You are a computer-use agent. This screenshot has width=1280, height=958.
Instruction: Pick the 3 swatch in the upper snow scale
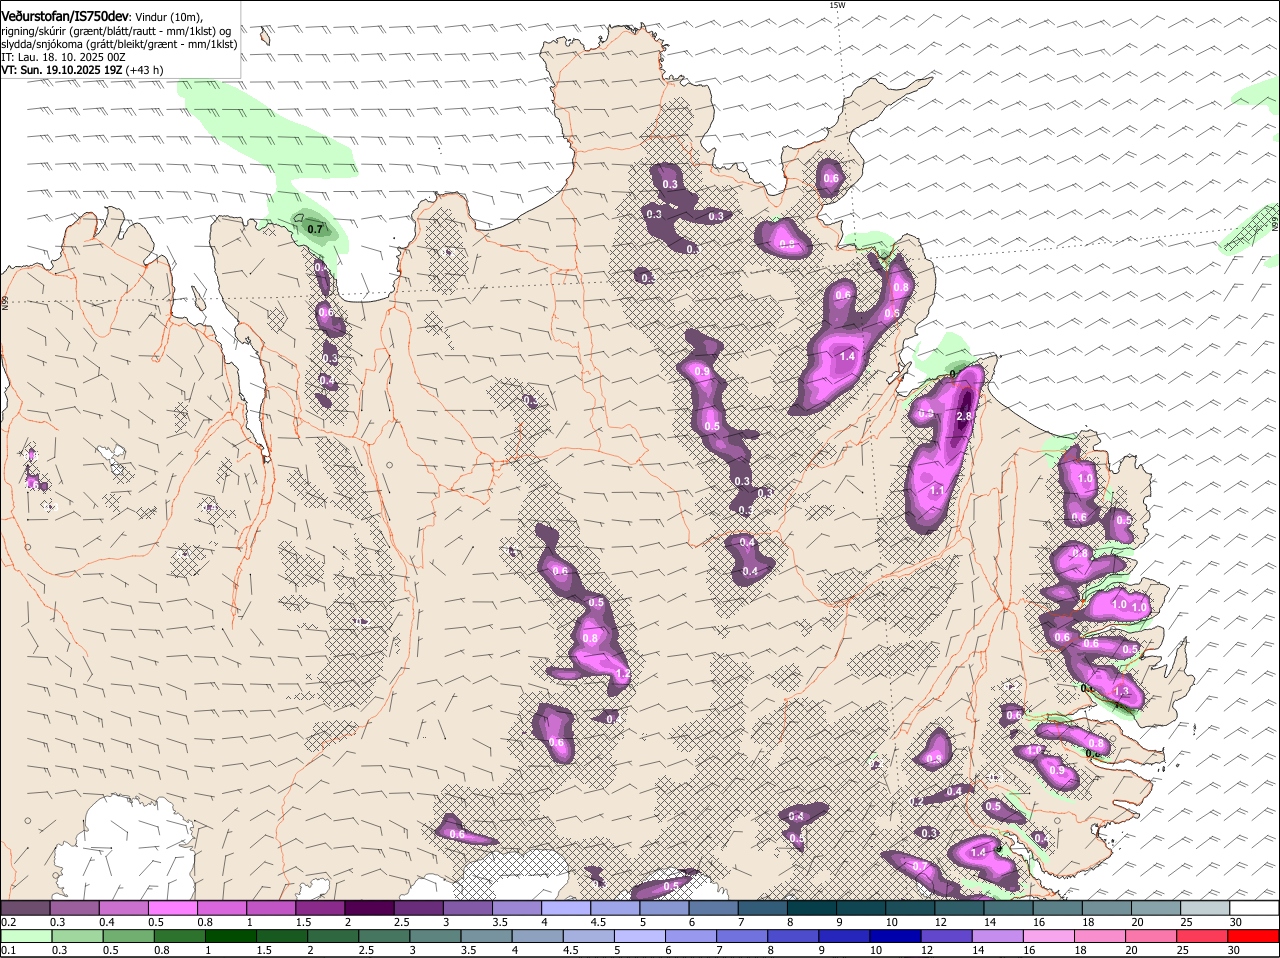(x=467, y=907)
